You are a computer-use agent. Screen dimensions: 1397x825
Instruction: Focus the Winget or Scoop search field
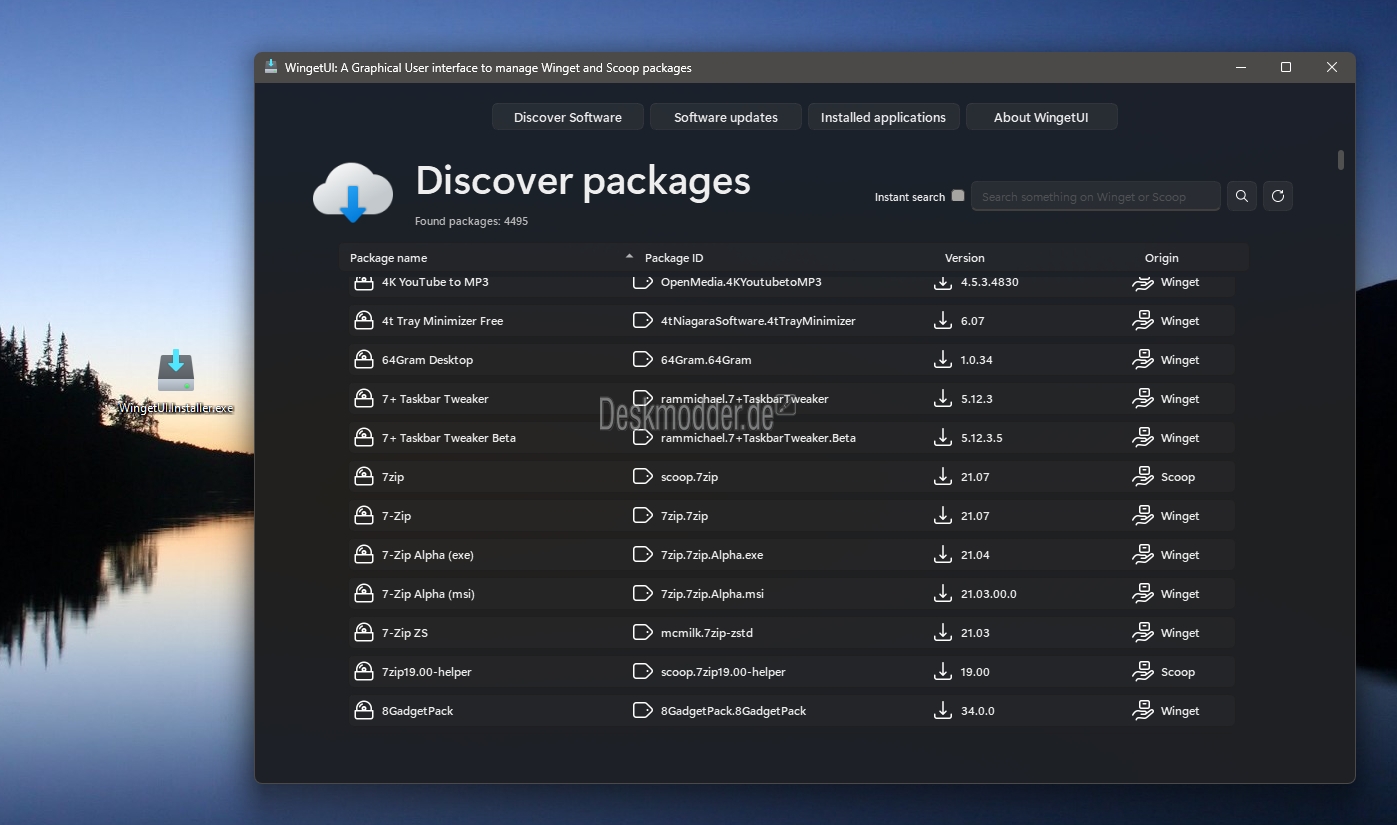[x=1096, y=196]
